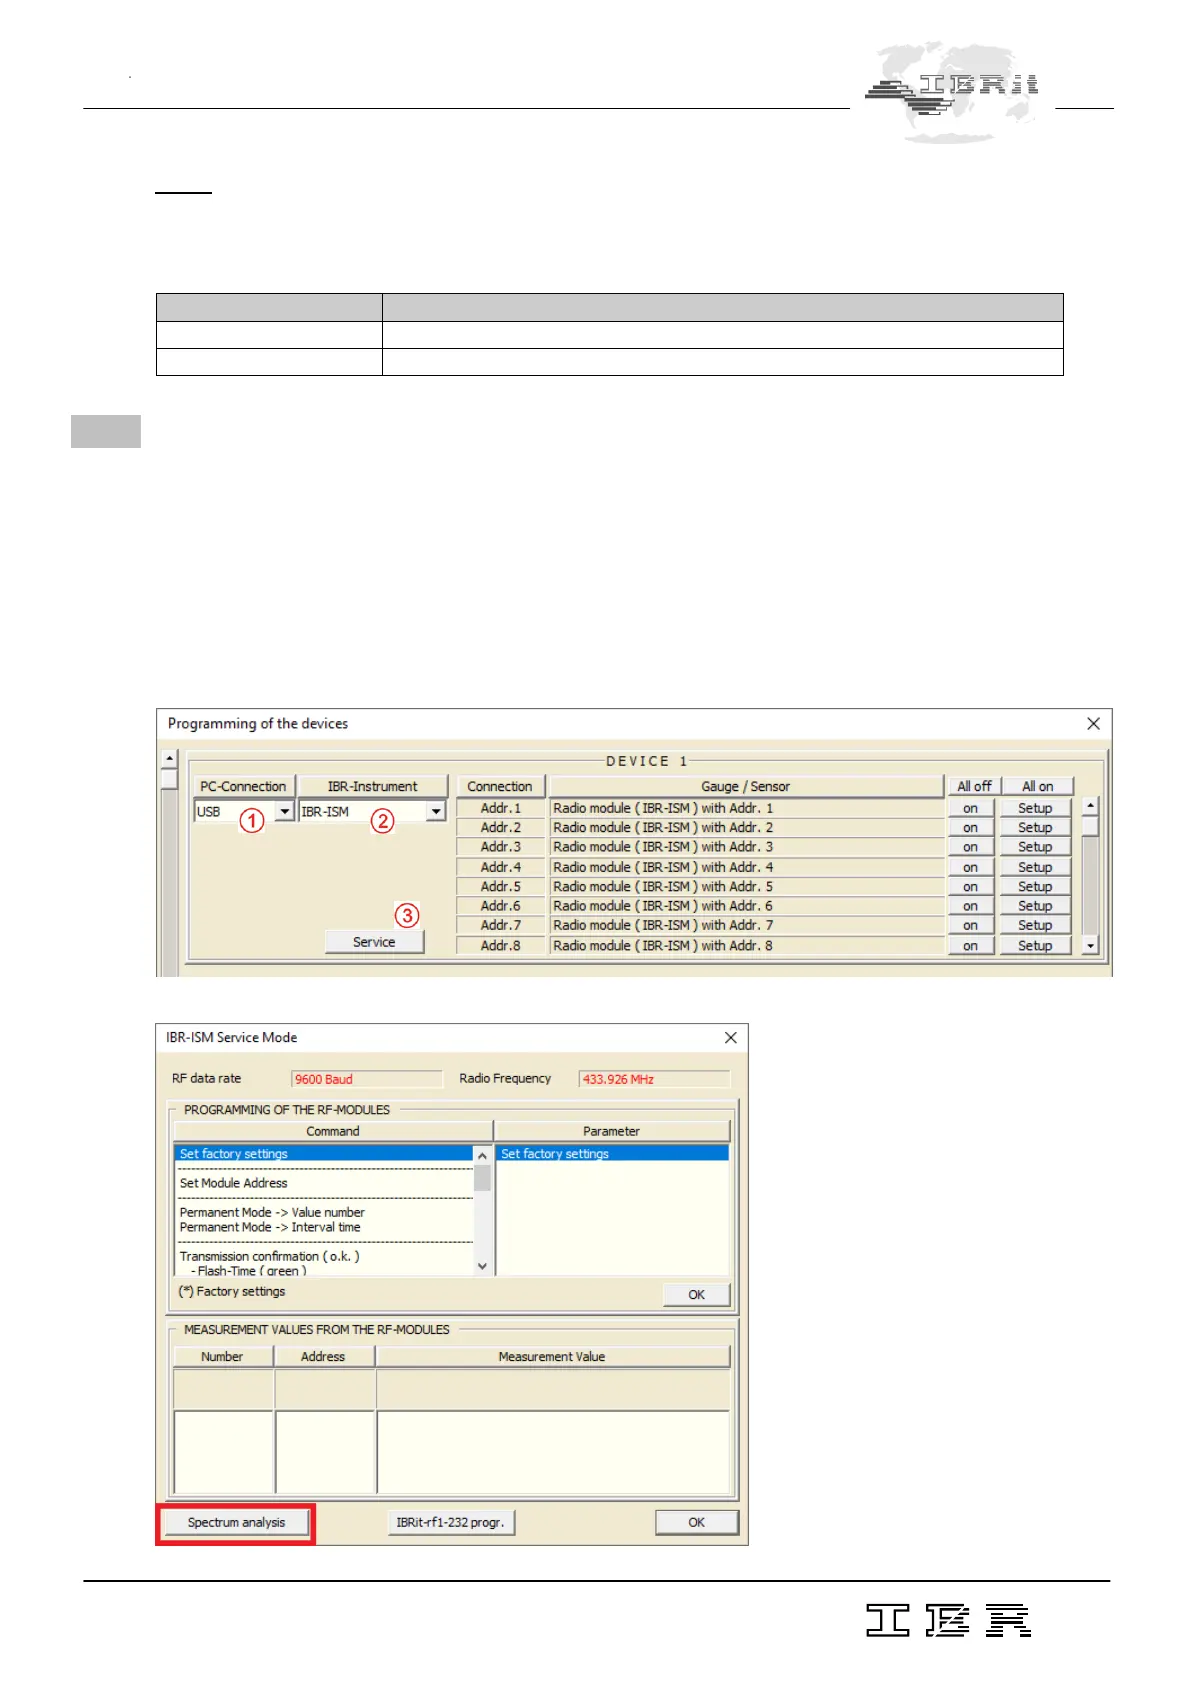Select 'Permanent Mode -> Interval time' command
The height and width of the screenshot is (1684, 1191).
pos(270,1227)
